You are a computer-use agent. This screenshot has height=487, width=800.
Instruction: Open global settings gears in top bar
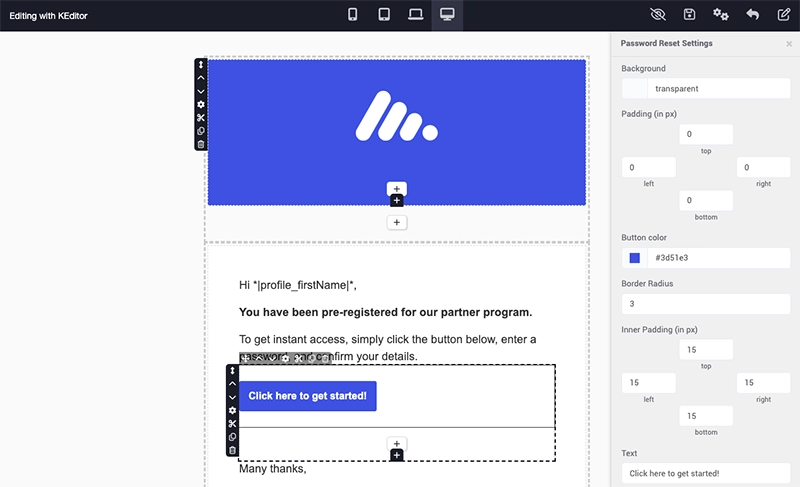click(x=720, y=15)
